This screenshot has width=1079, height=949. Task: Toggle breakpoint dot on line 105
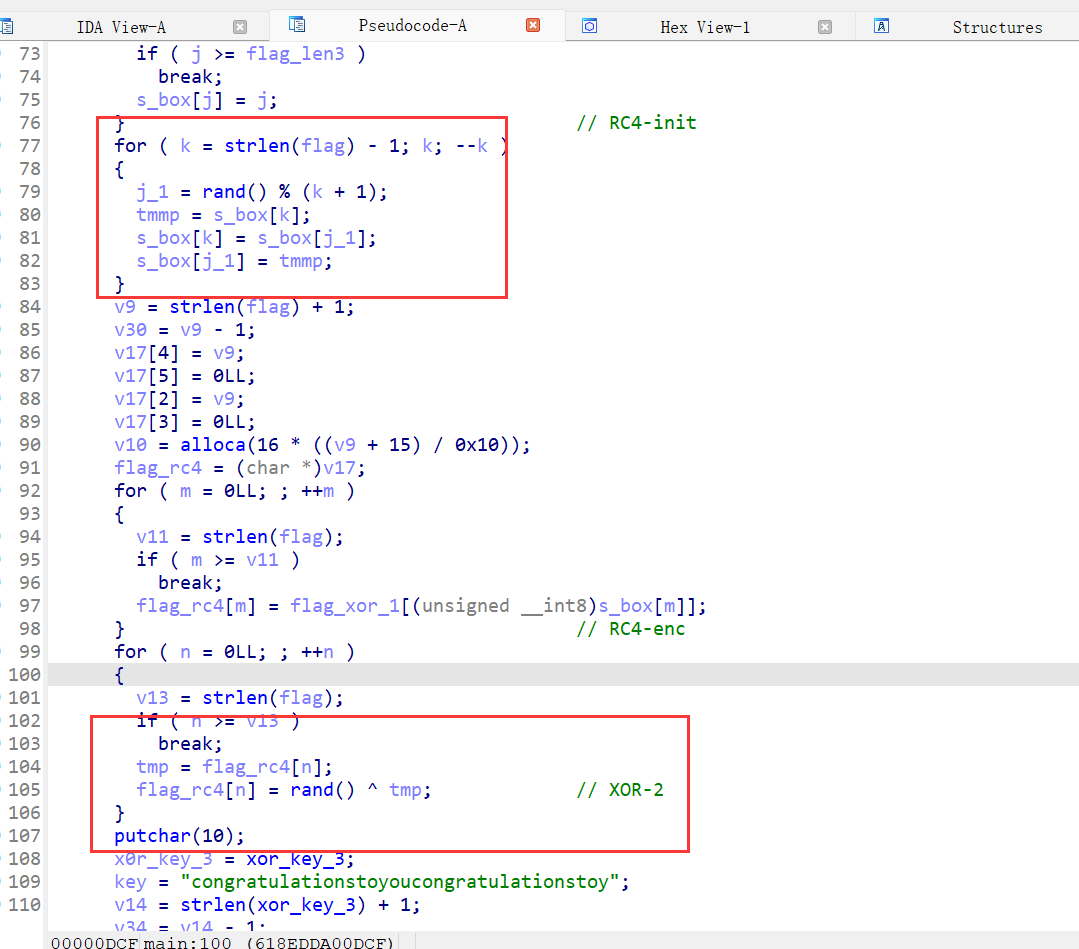click(3, 790)
